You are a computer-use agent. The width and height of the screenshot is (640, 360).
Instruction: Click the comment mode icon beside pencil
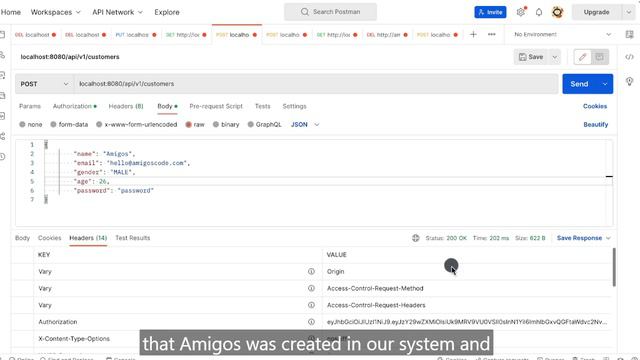(x=600, y=57)
